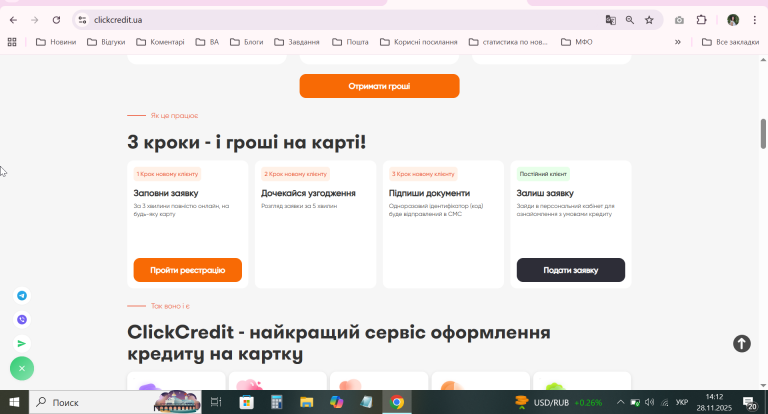768x414 pixels.
Task: Click the Залиш заявку heading
Action: (545, 193)
